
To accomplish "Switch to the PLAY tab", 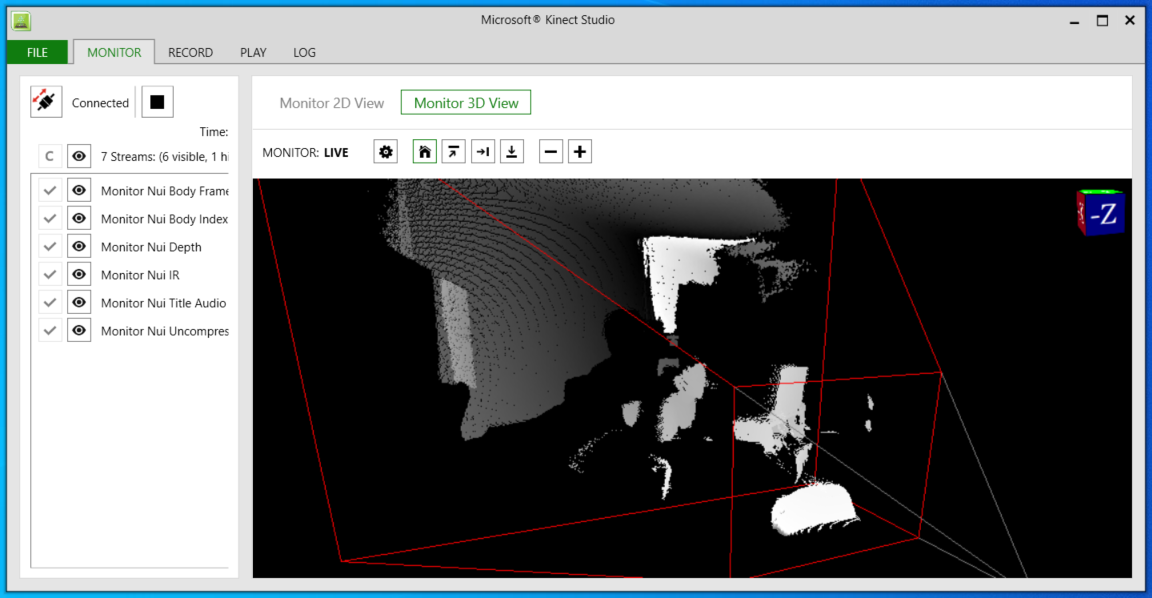I will [253, 52].
